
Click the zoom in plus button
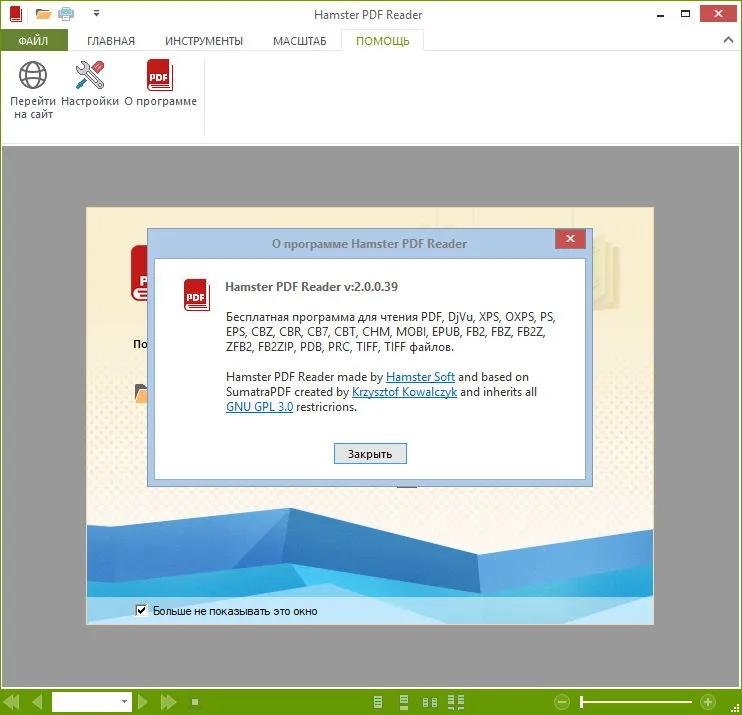(x=708, y=702)
